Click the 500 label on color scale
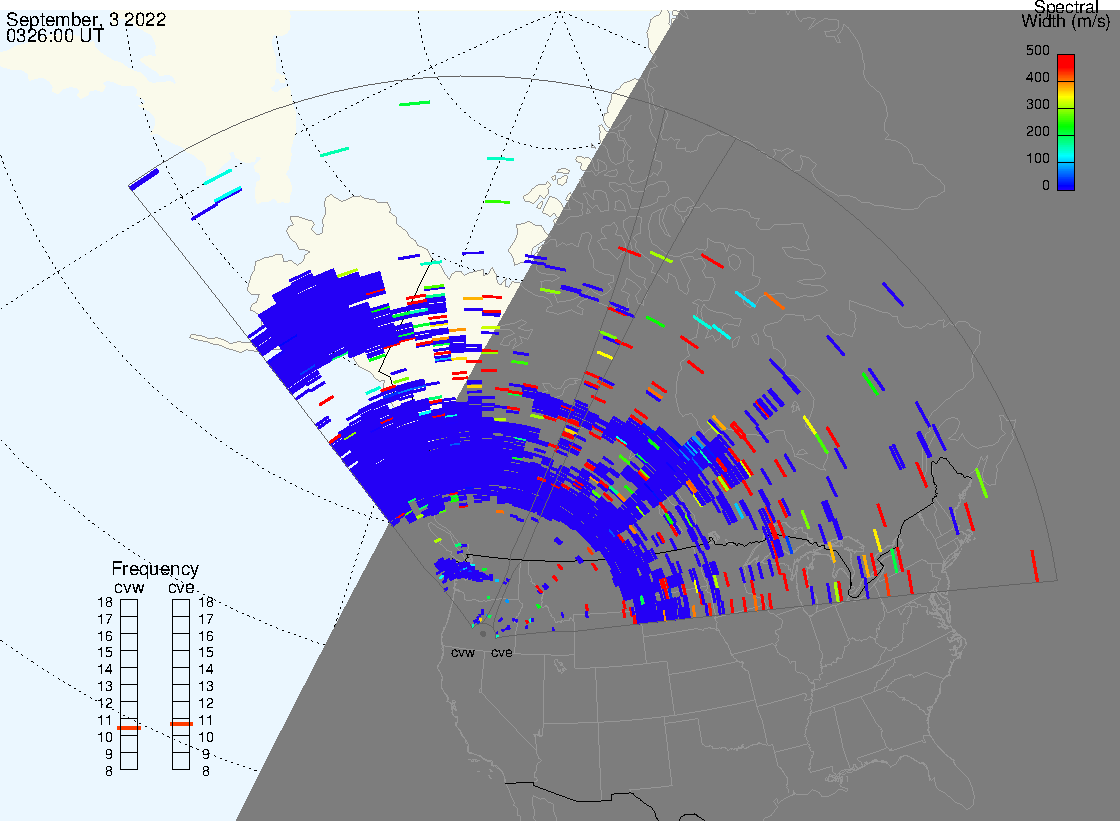Image resolution: width=1120 pixels, height=821 pixels. point(1038,50)
